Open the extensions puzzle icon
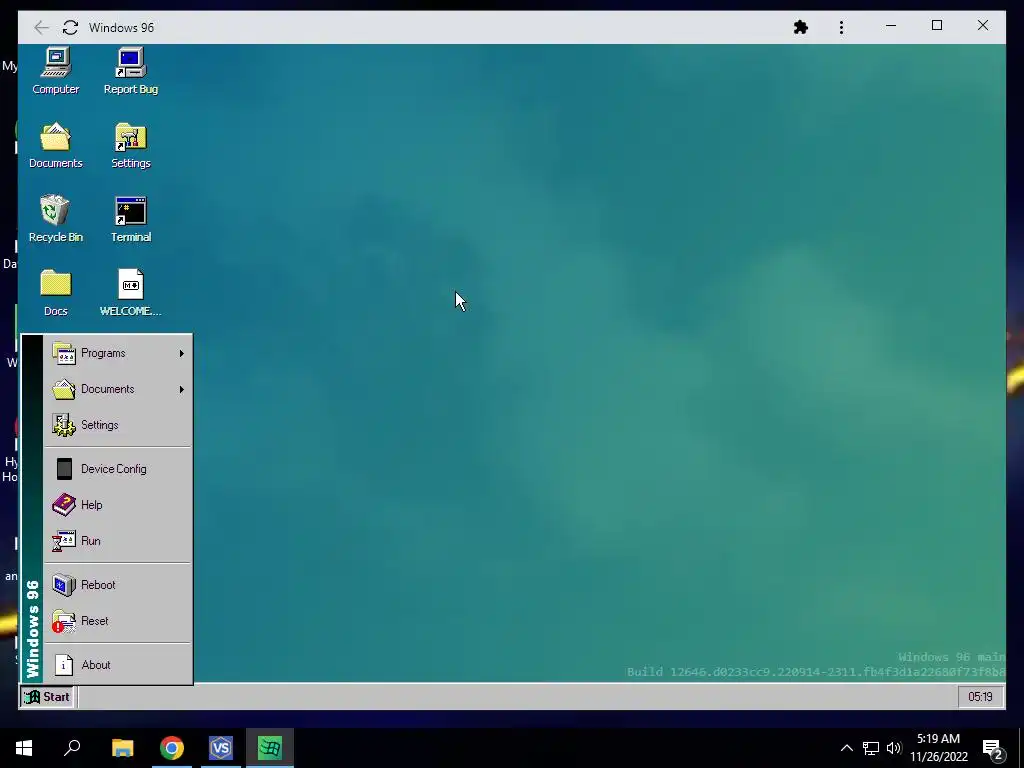The width and height of the screenshot is (1024, 768). tap(801, 27)
